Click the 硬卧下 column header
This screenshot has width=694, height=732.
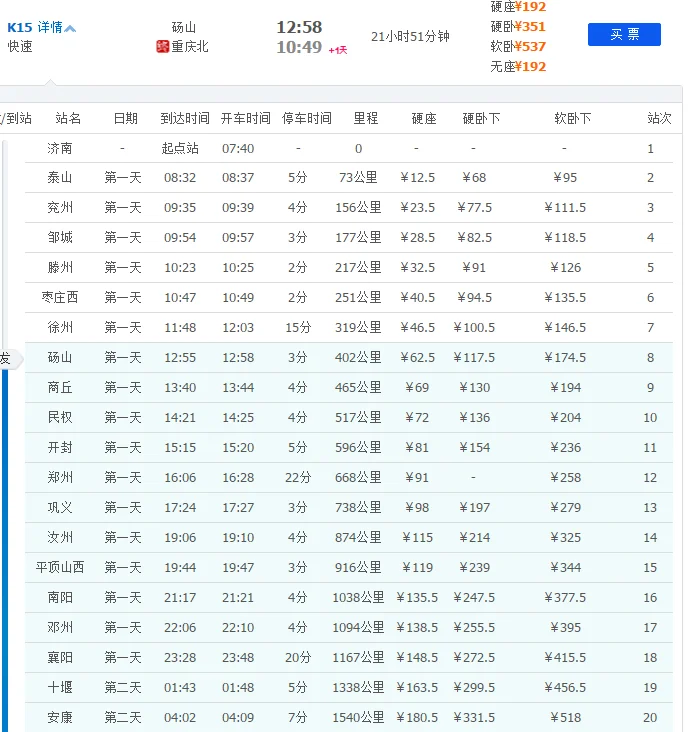click(x=481, y=119)
